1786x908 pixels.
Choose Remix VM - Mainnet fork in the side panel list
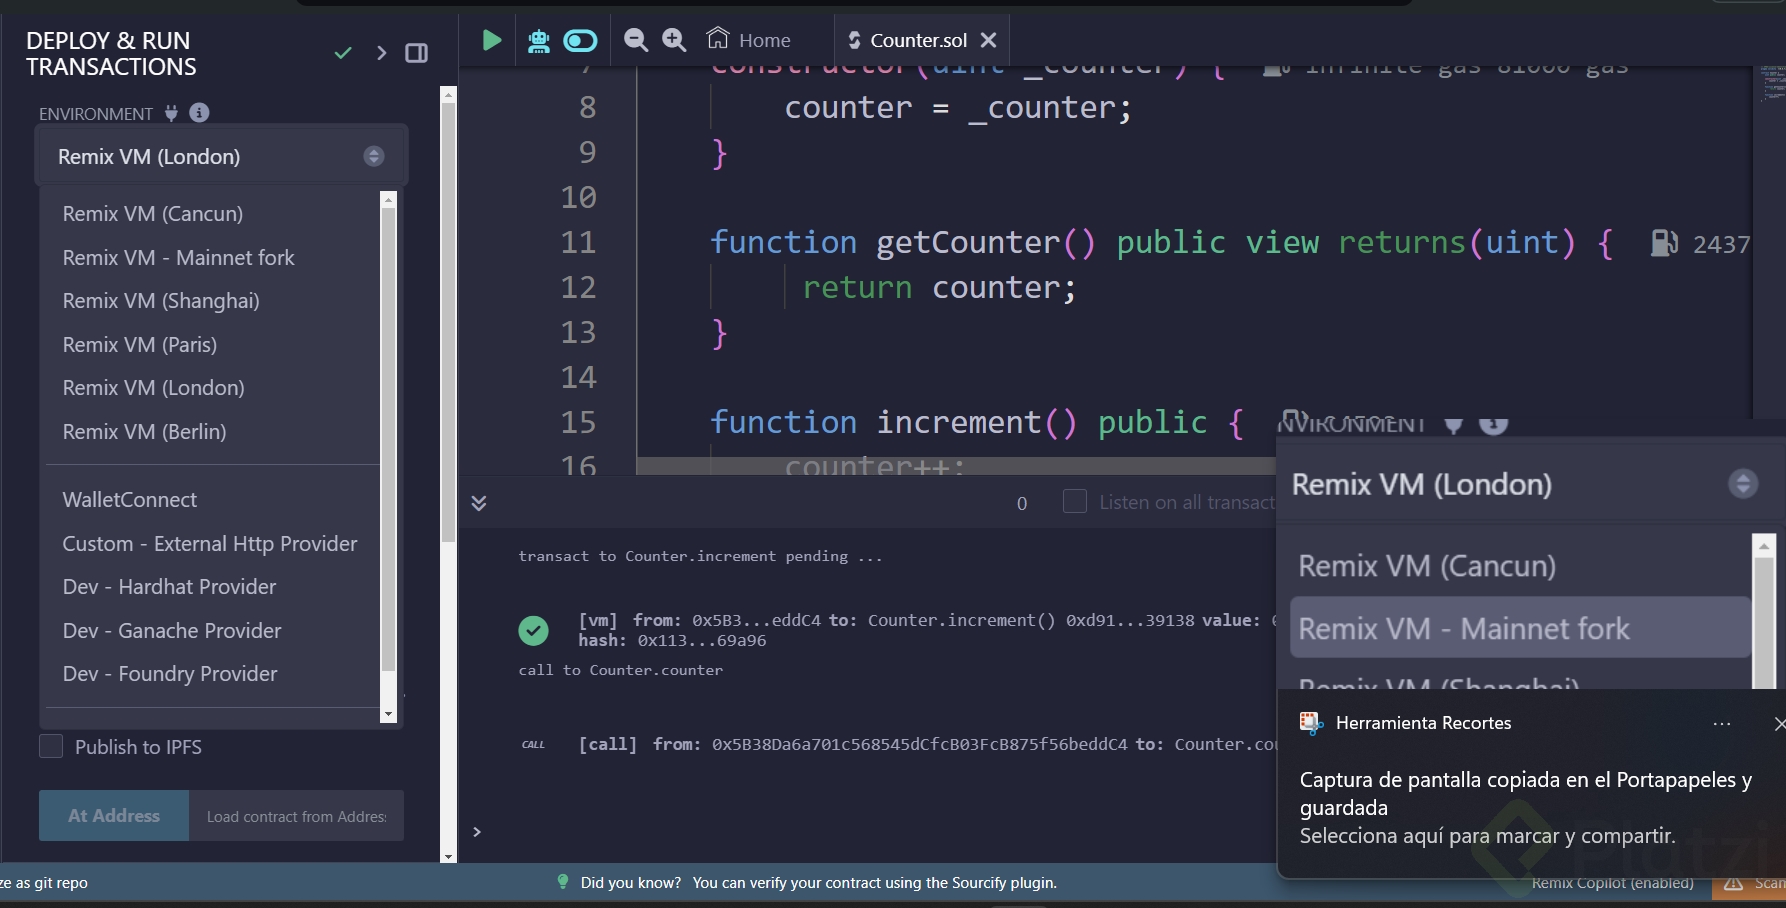click(x=179, y=258)
